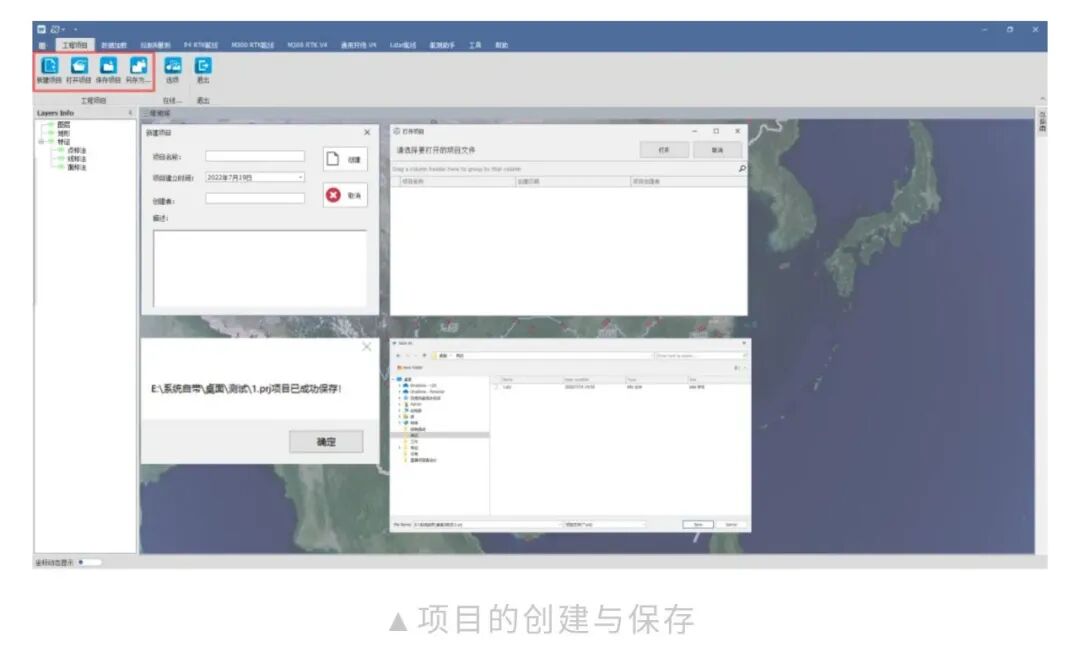
Task: Click the 打开 button in 打开项目 dialog
Action: click(x=664, y=150)
